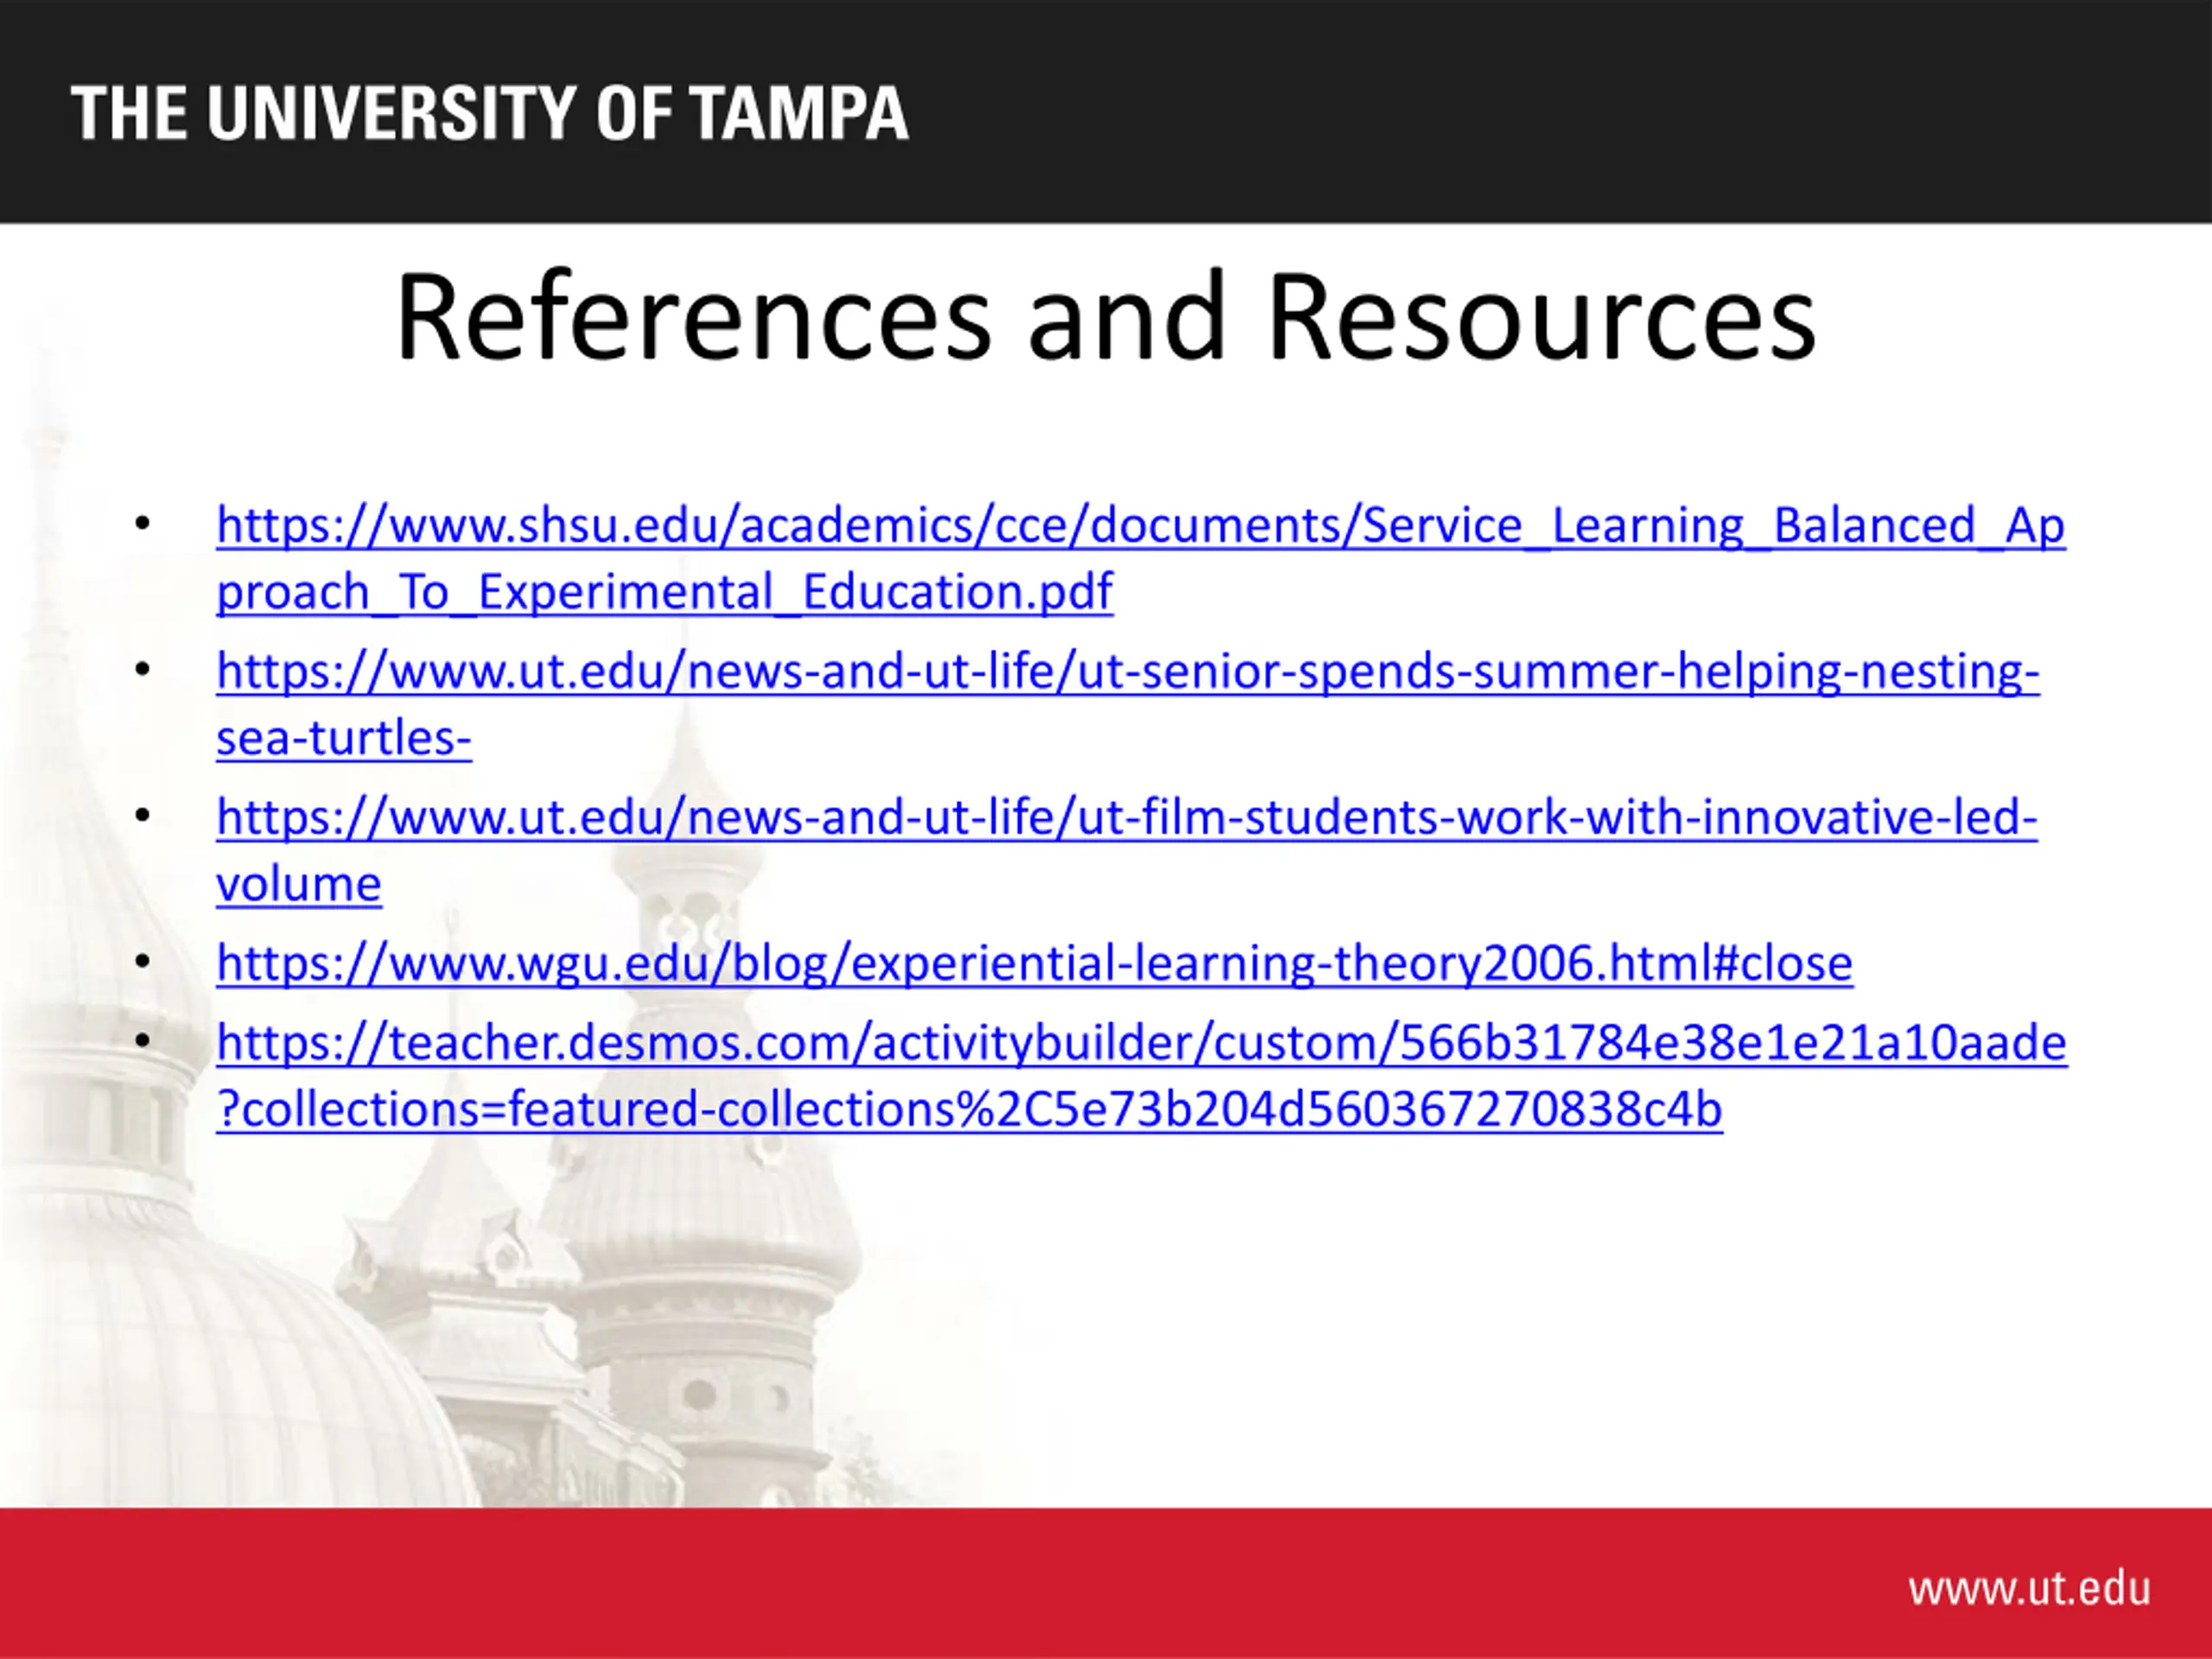Open the wgu.edu experiential learning theory link
The image size is (2212, 1659).
click(1034, 964)
